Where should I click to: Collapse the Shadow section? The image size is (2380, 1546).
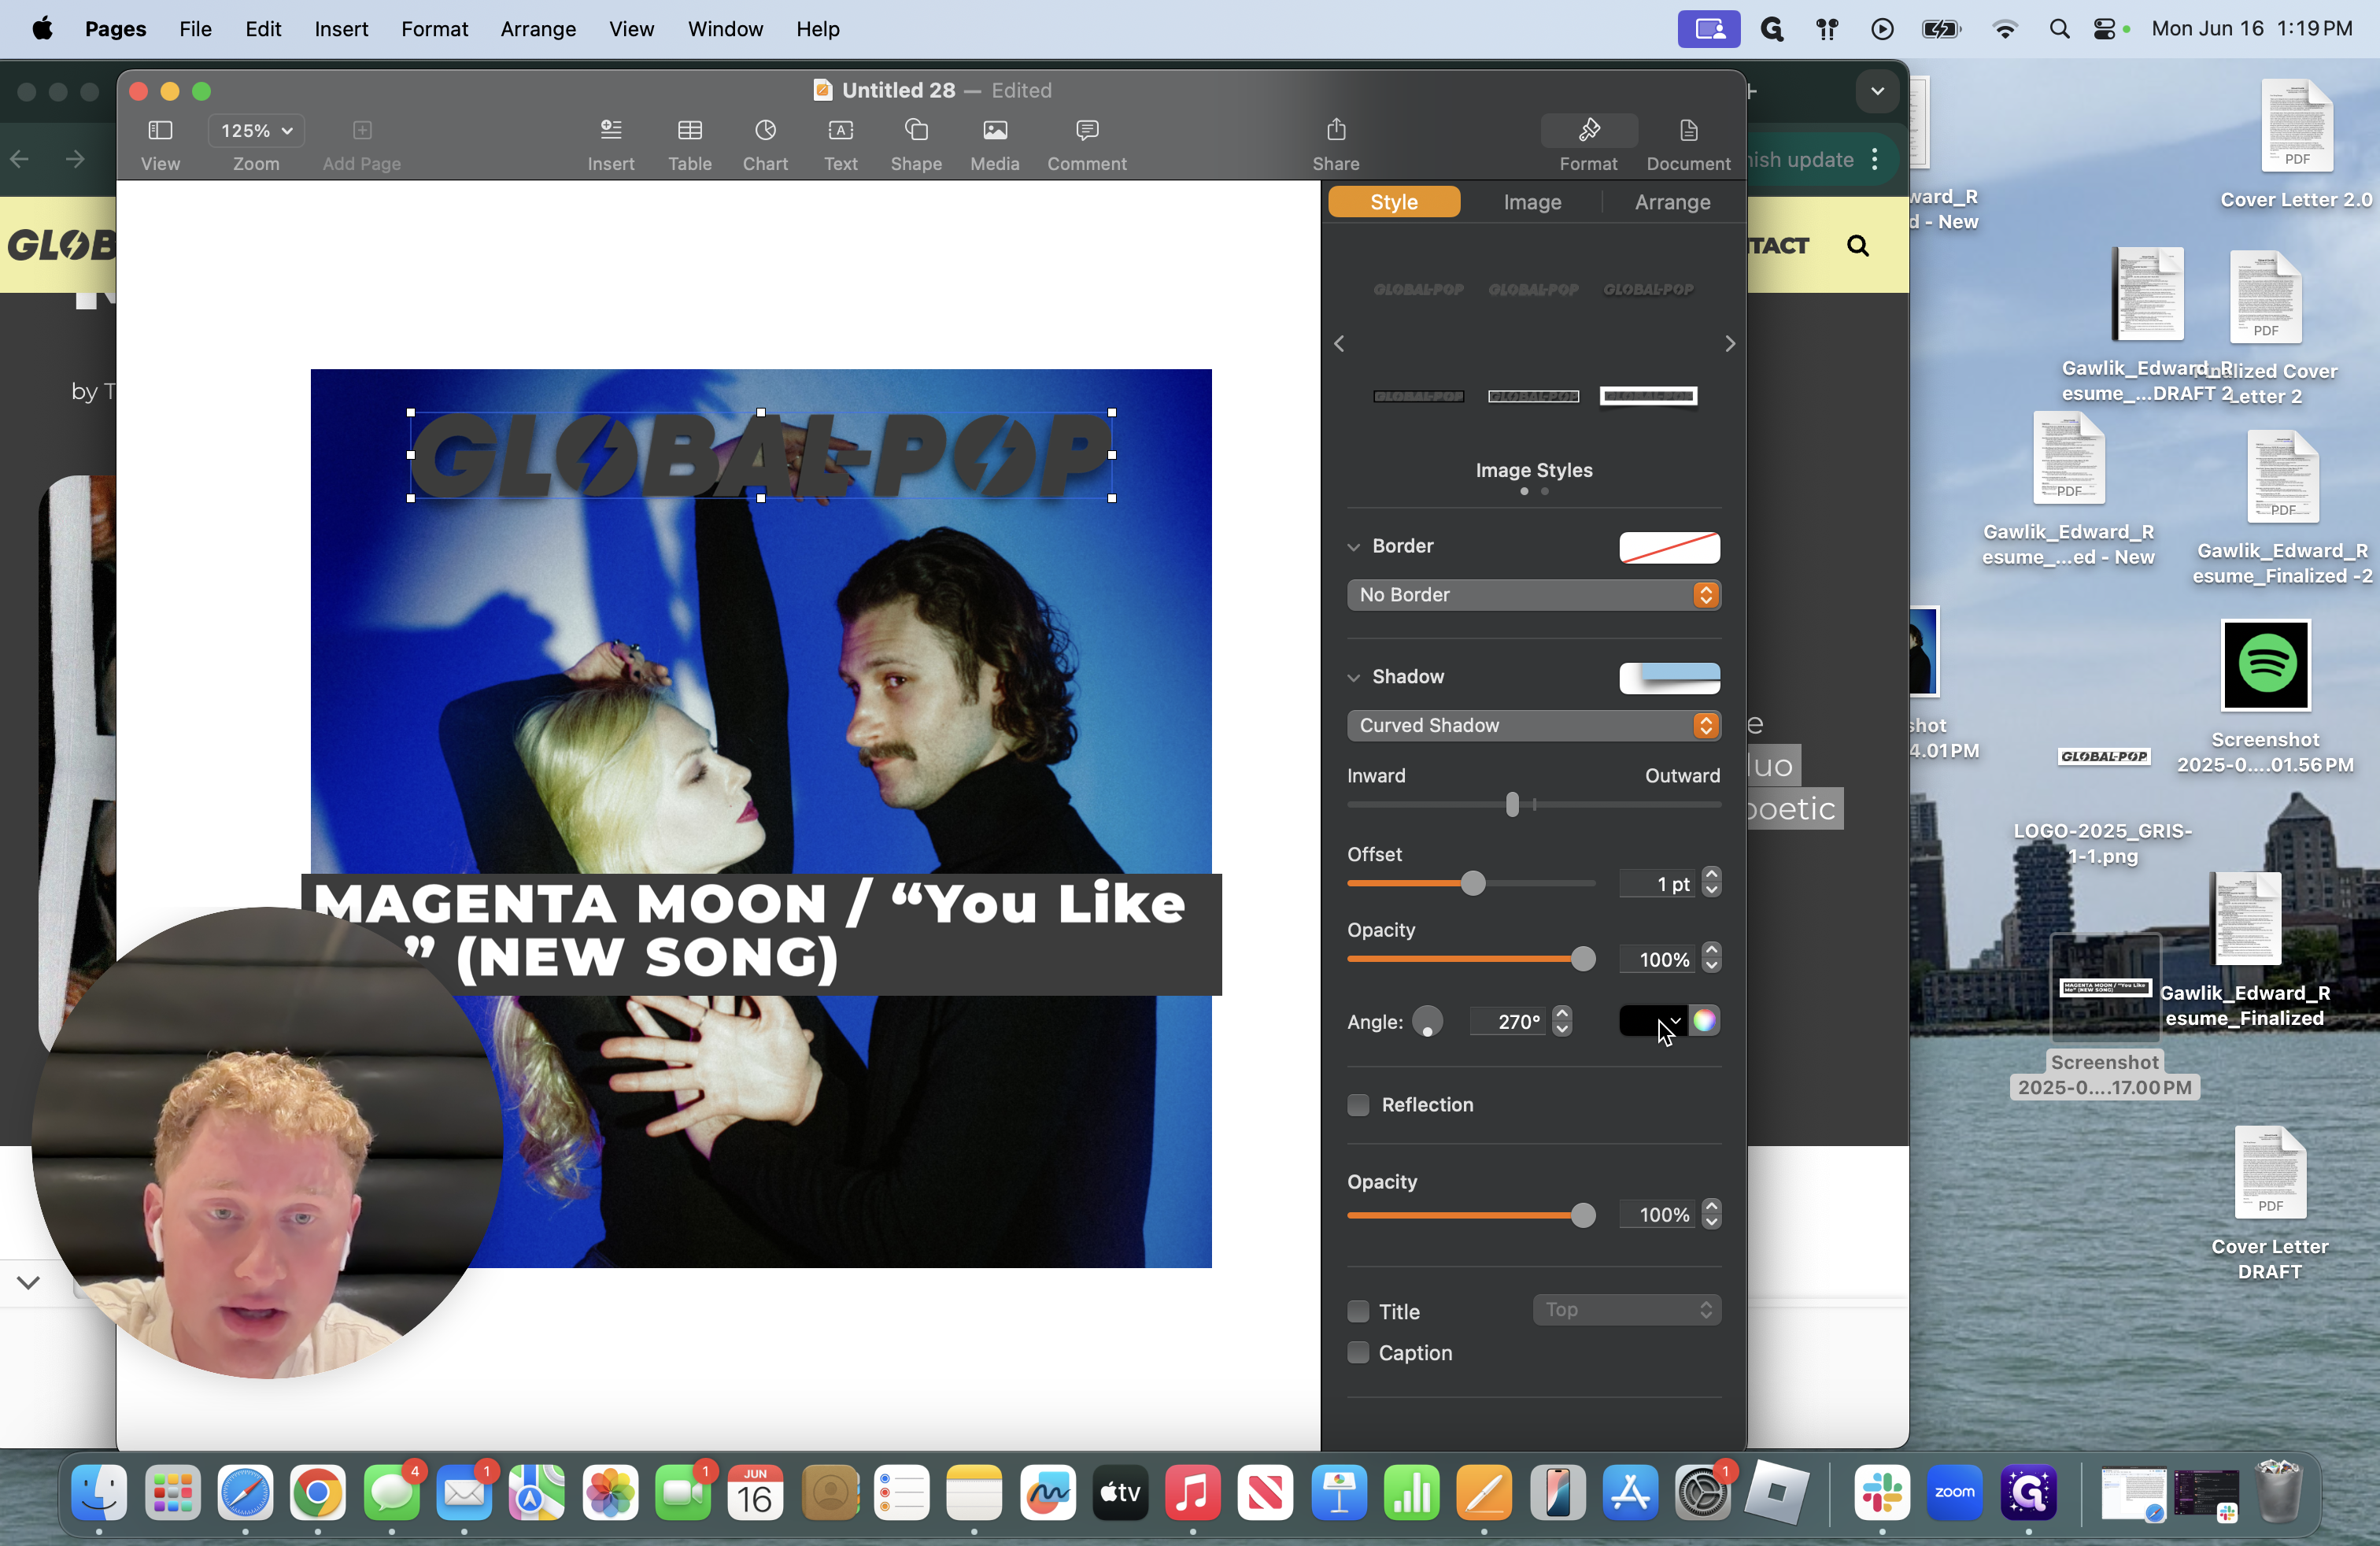point(1353,677)
